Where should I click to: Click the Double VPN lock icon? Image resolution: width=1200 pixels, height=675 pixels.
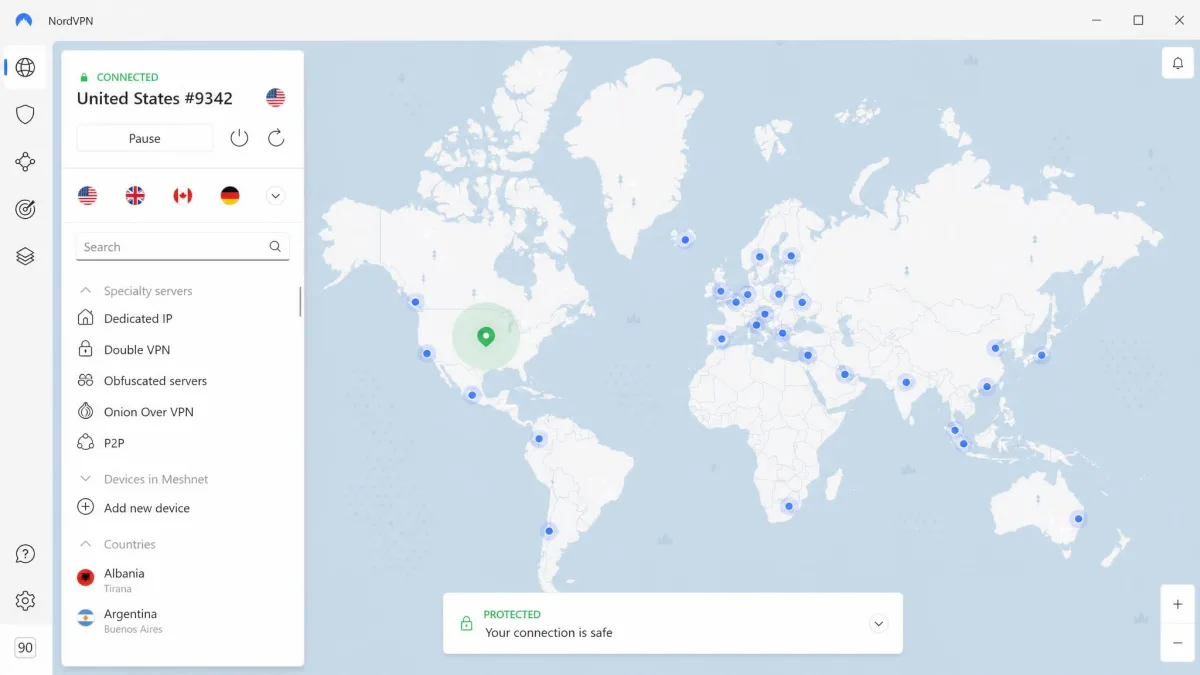(85, 349)
